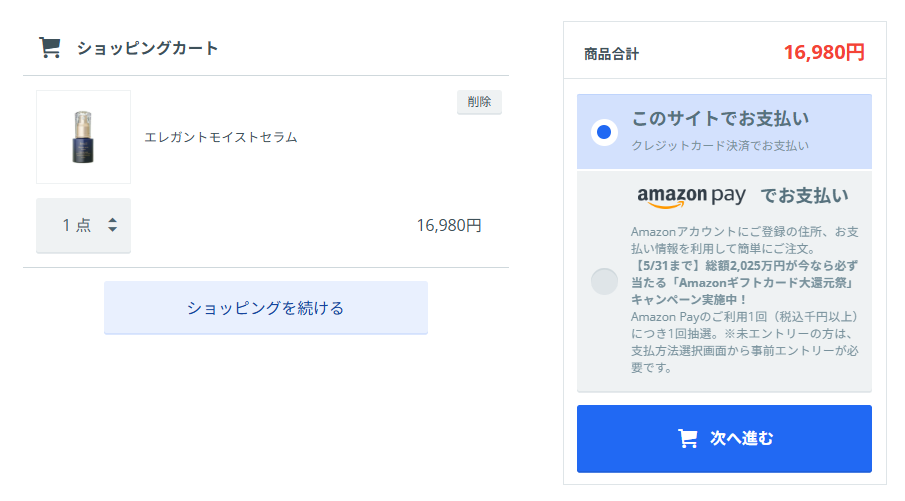Click the shopping cart icon in the header
Screen dimensions: 905x501
point(50,48)
